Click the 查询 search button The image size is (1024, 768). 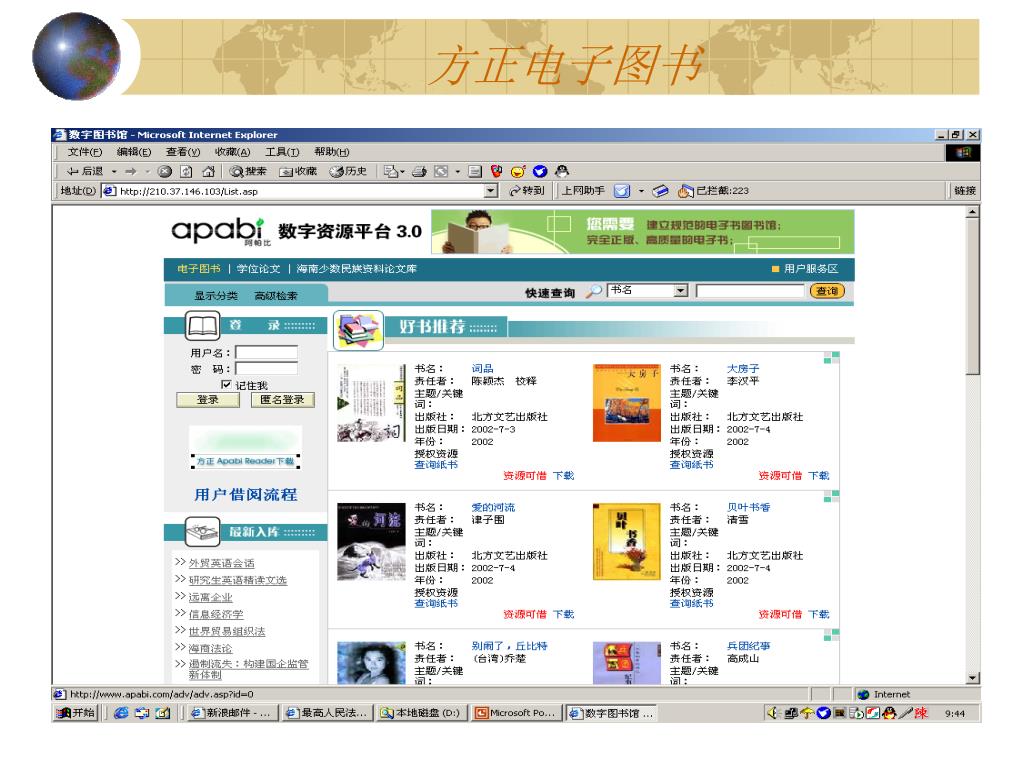[x=827, y=291]
